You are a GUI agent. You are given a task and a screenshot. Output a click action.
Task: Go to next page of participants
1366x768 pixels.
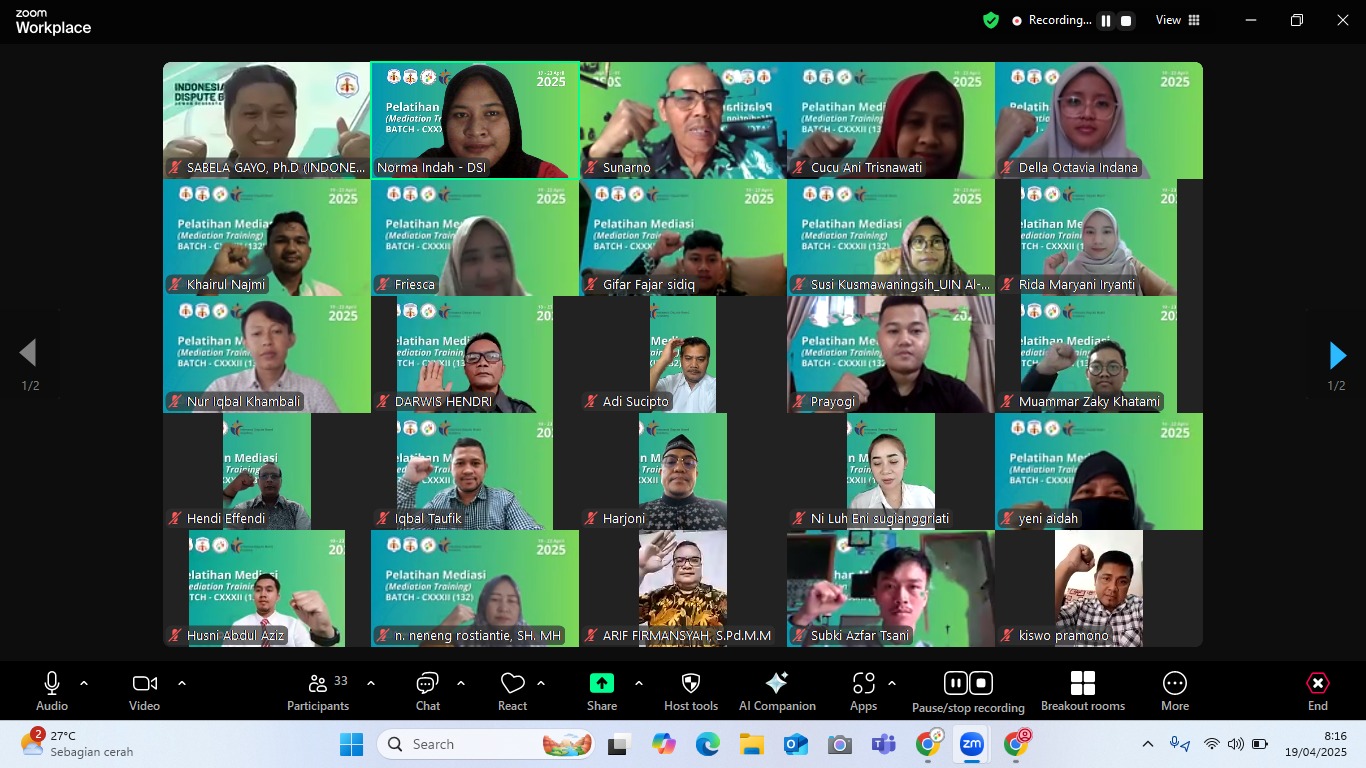tap(1337, 355)
